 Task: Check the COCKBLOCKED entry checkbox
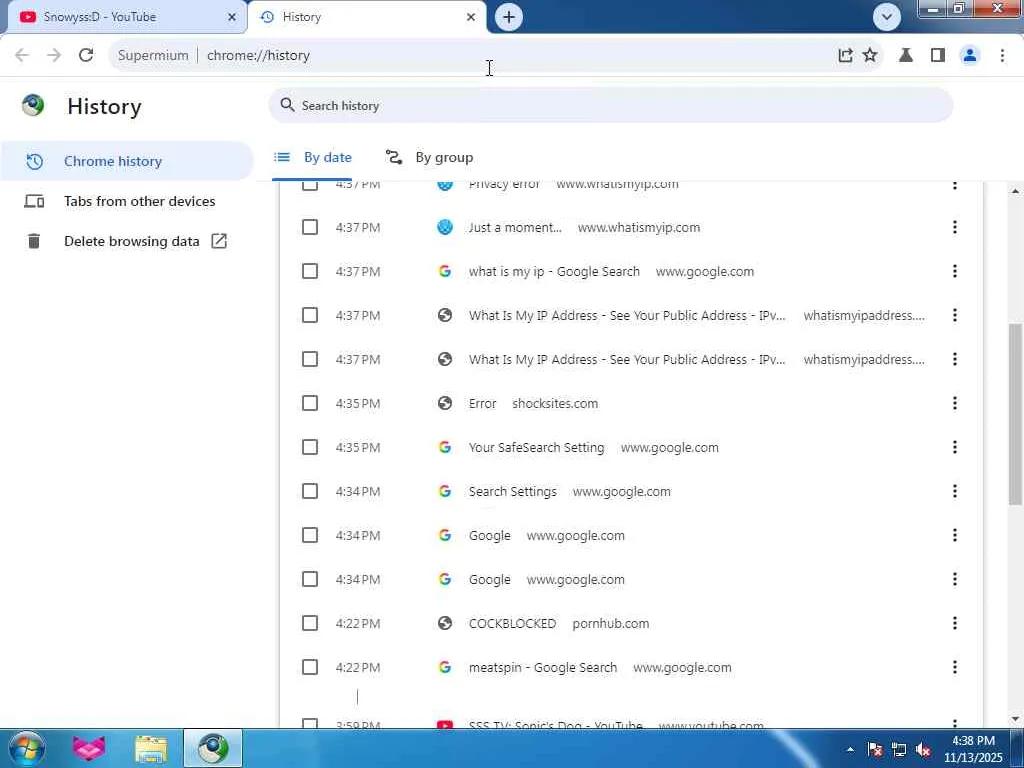[310, 623]
